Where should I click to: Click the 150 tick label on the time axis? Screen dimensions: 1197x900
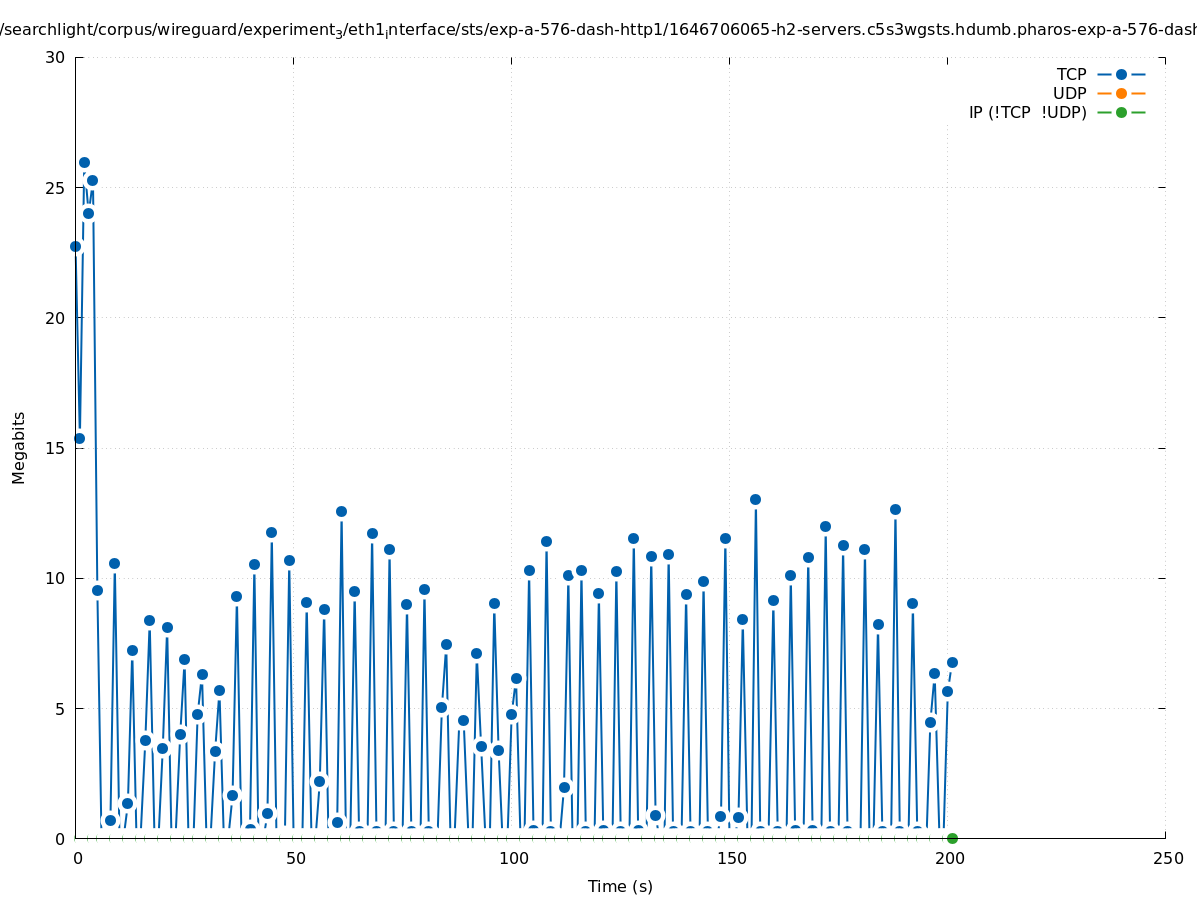pos(731,859)
